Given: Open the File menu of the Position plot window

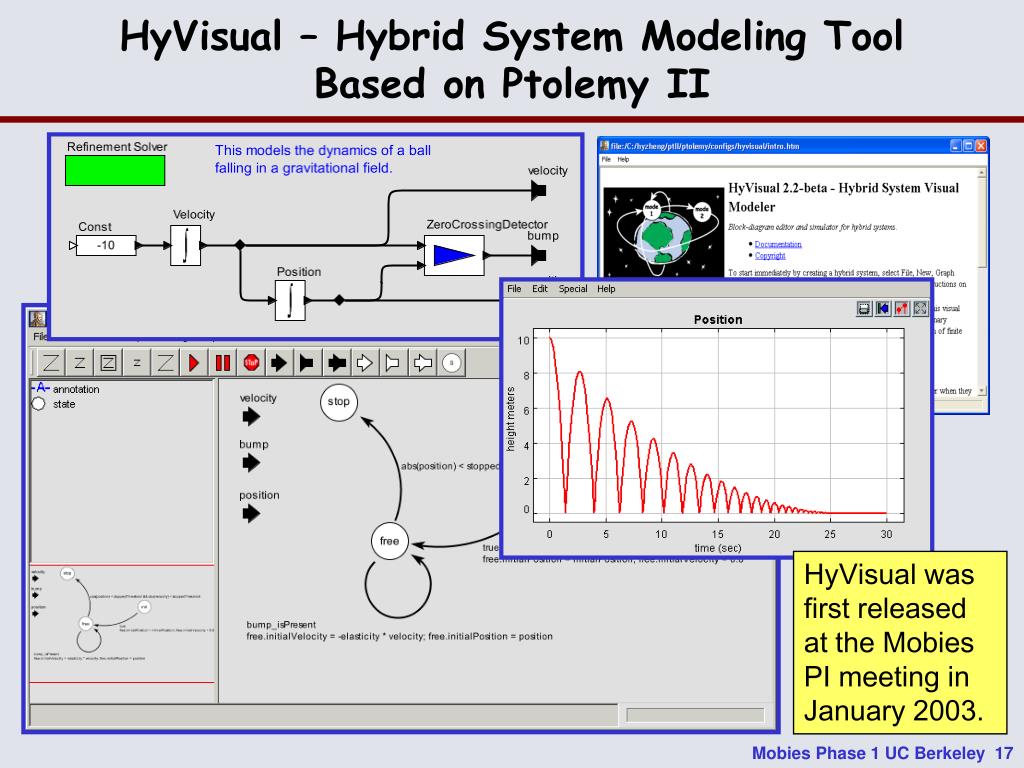Looking at the screenshot, I should [515, 289].
